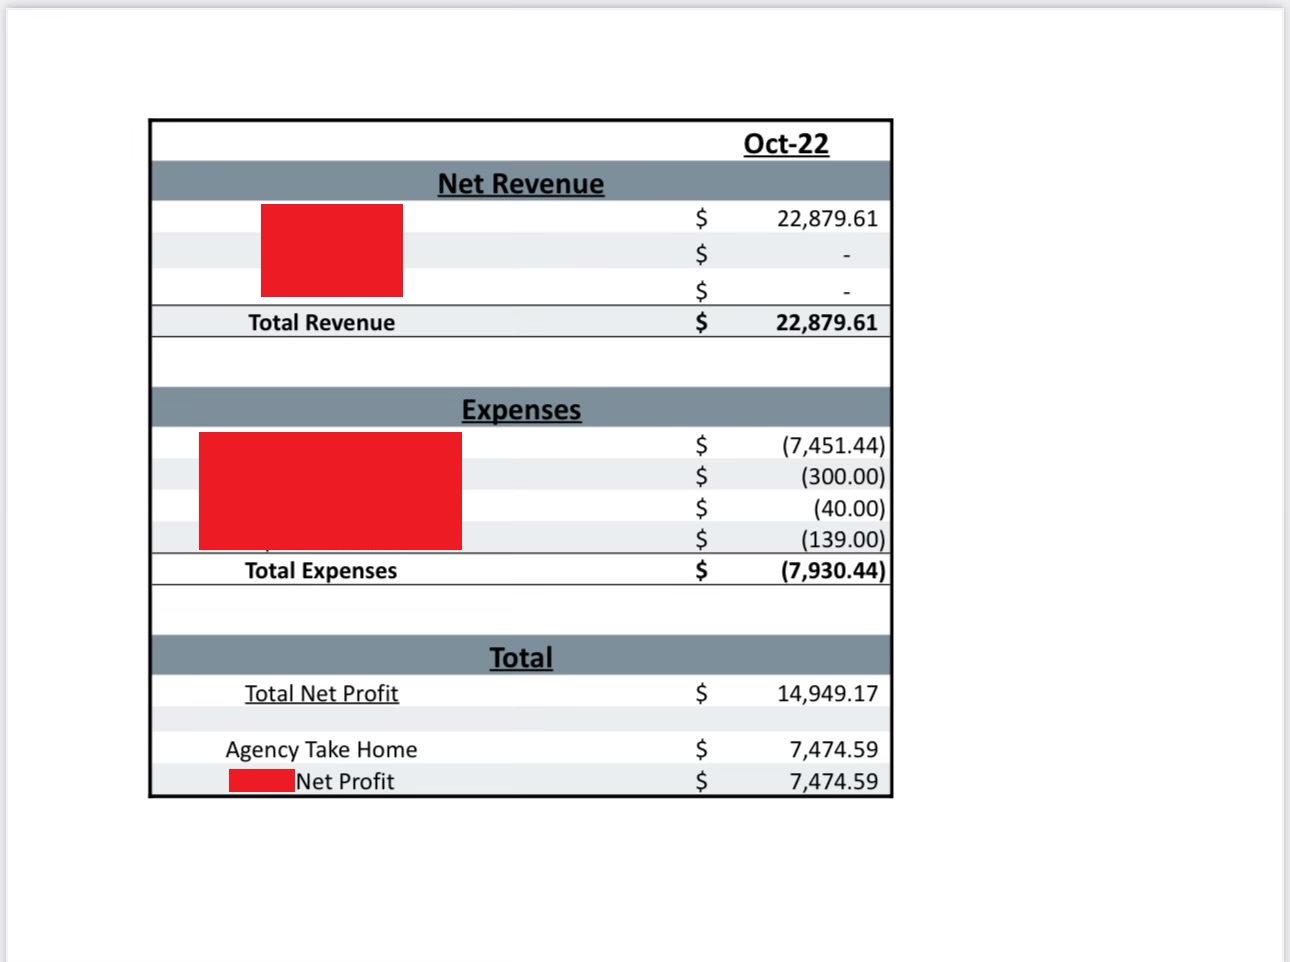Select the 14,949.17 net profit amount
Screen dimensions: 1290x962
pyautogui.click(x=827, y=694)
